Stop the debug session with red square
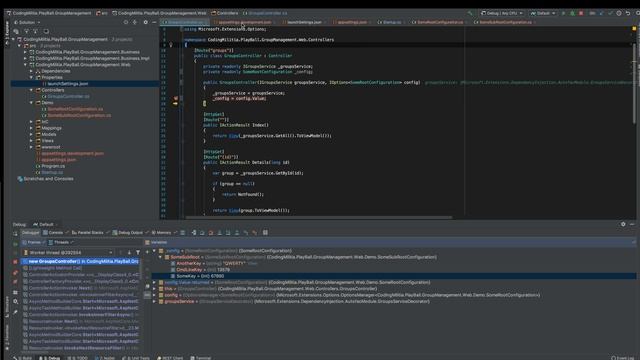Screen dimensions: 640x360 pyautogui.click(x=581, y=13)
